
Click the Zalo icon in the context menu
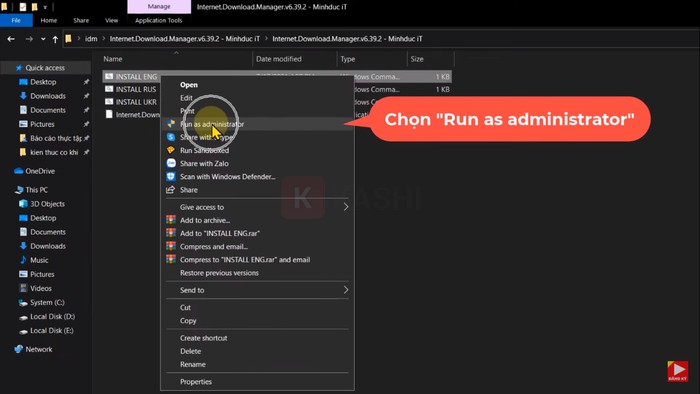click(x=171, y=163)
